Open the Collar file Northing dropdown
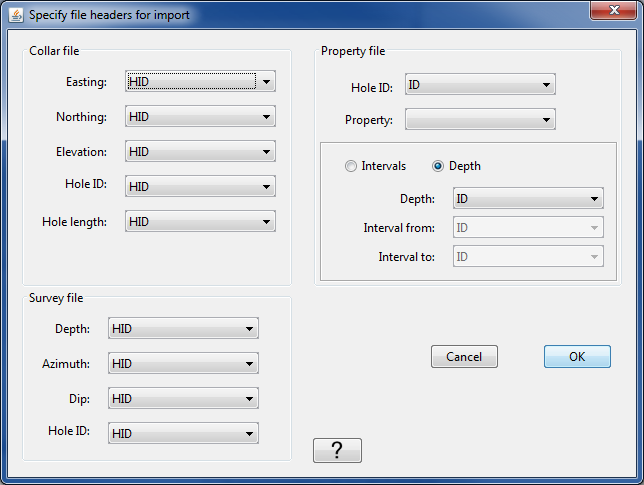The image size is (644, 485). (200, 117)
